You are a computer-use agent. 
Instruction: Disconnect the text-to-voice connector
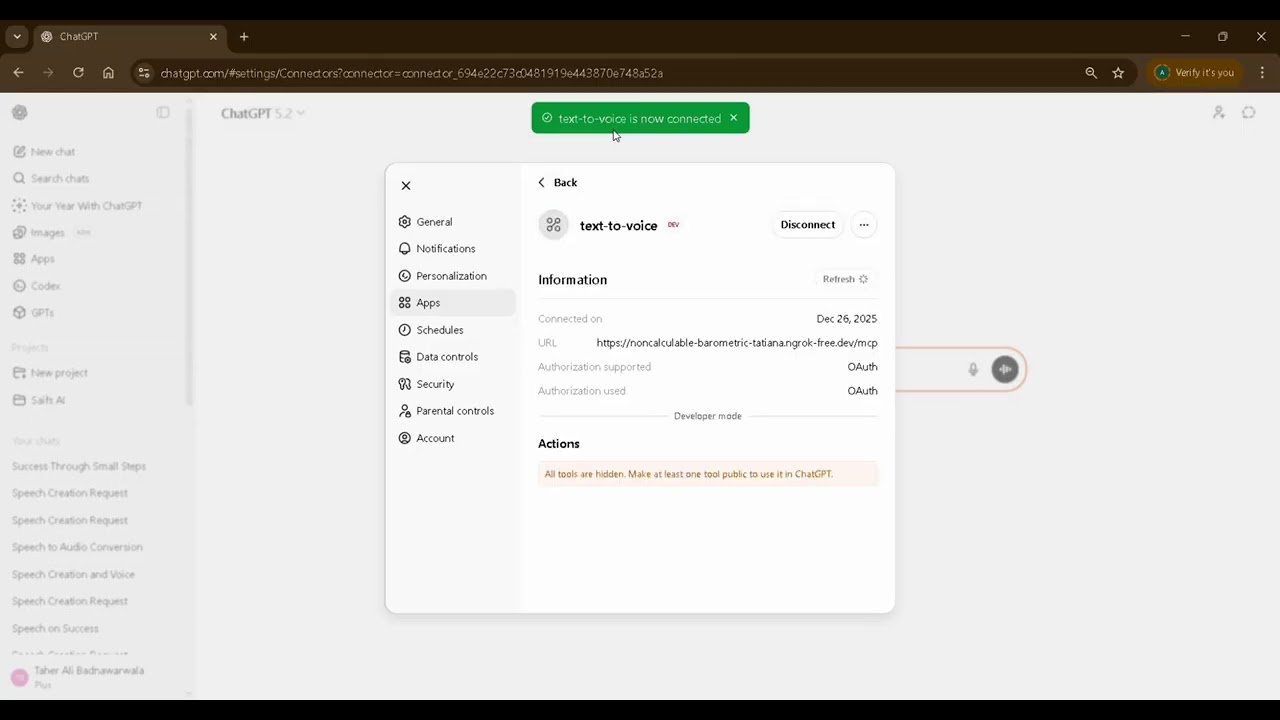point(808,225)
